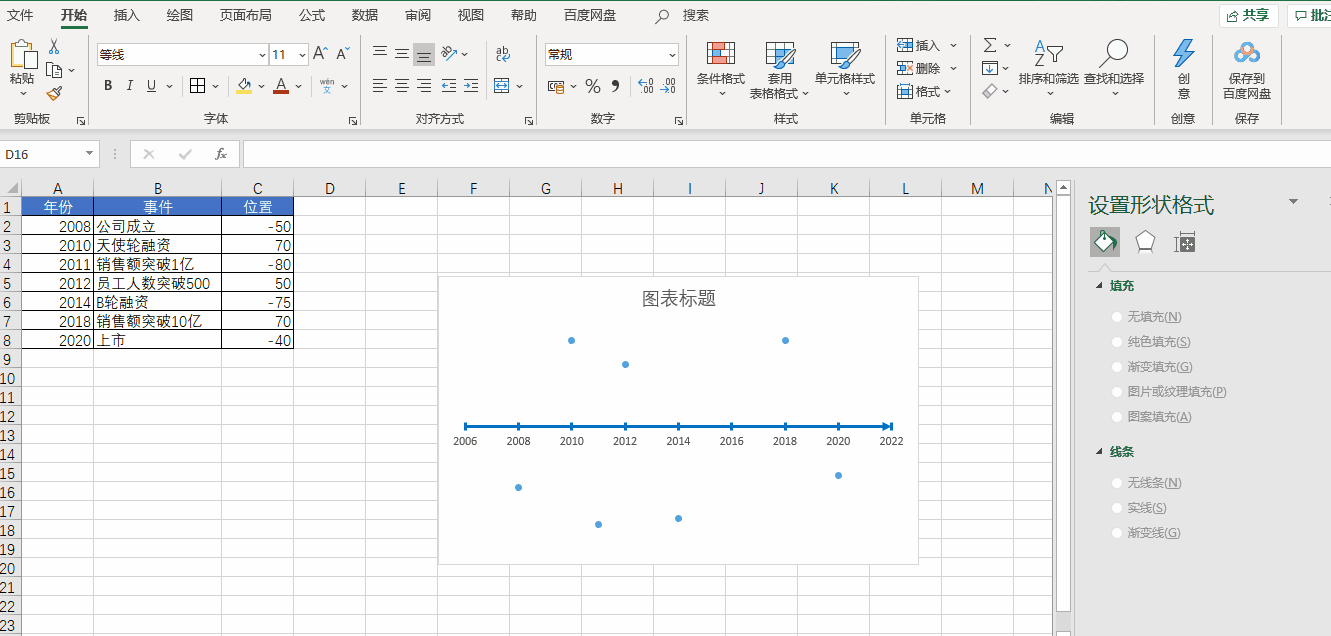Toggle Bold formatting

point(108,86)
